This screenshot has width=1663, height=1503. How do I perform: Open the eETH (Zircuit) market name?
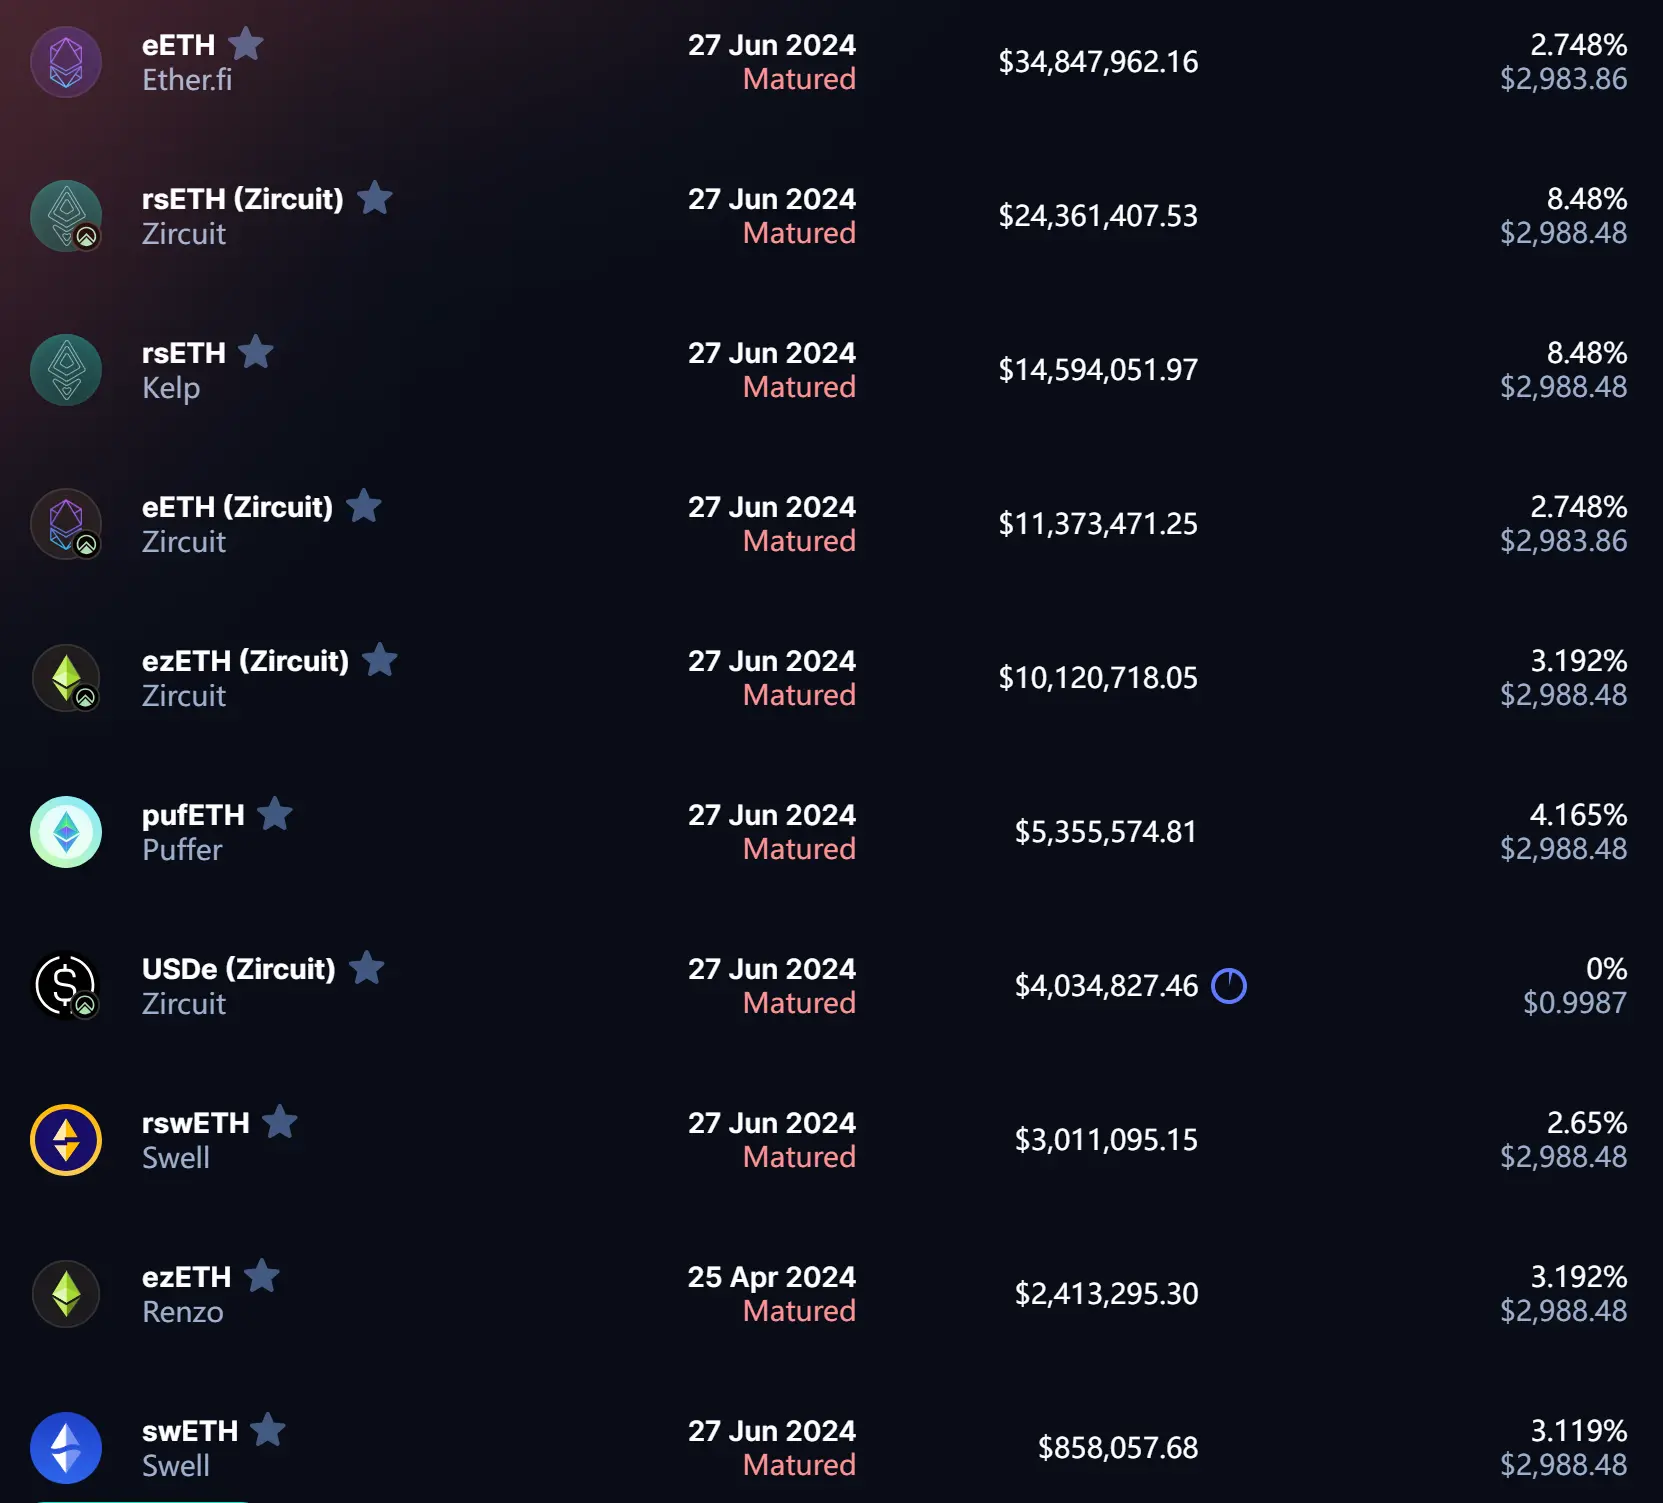click(237, 507)
